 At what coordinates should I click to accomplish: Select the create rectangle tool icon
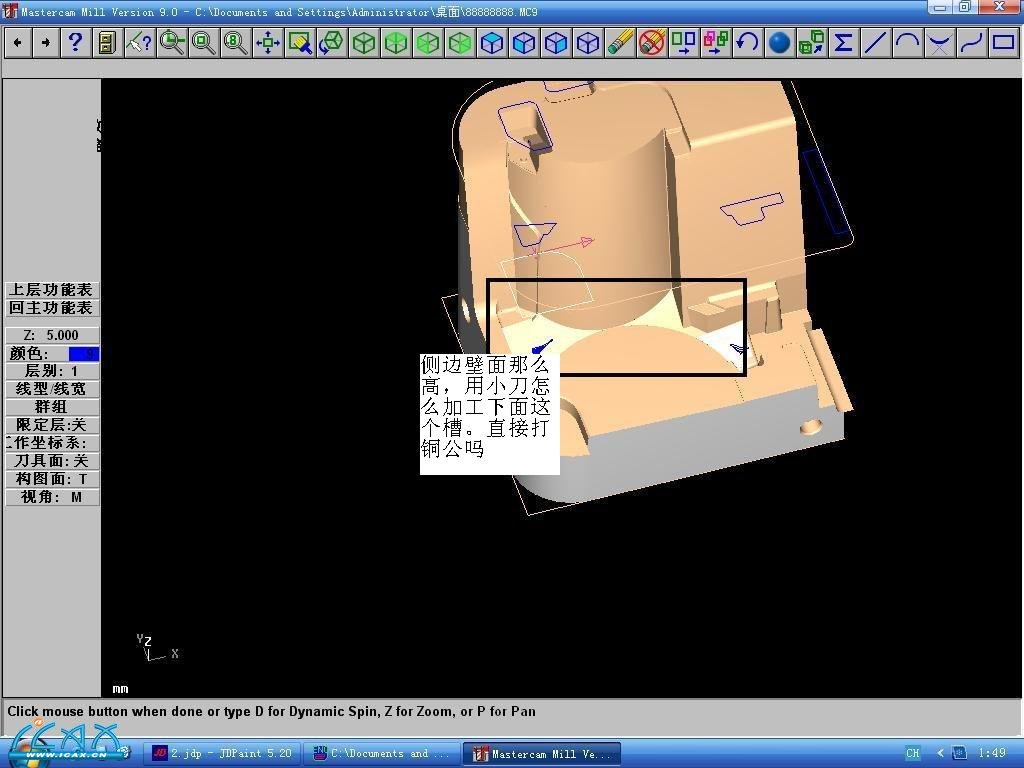(x=1003, y=43)
